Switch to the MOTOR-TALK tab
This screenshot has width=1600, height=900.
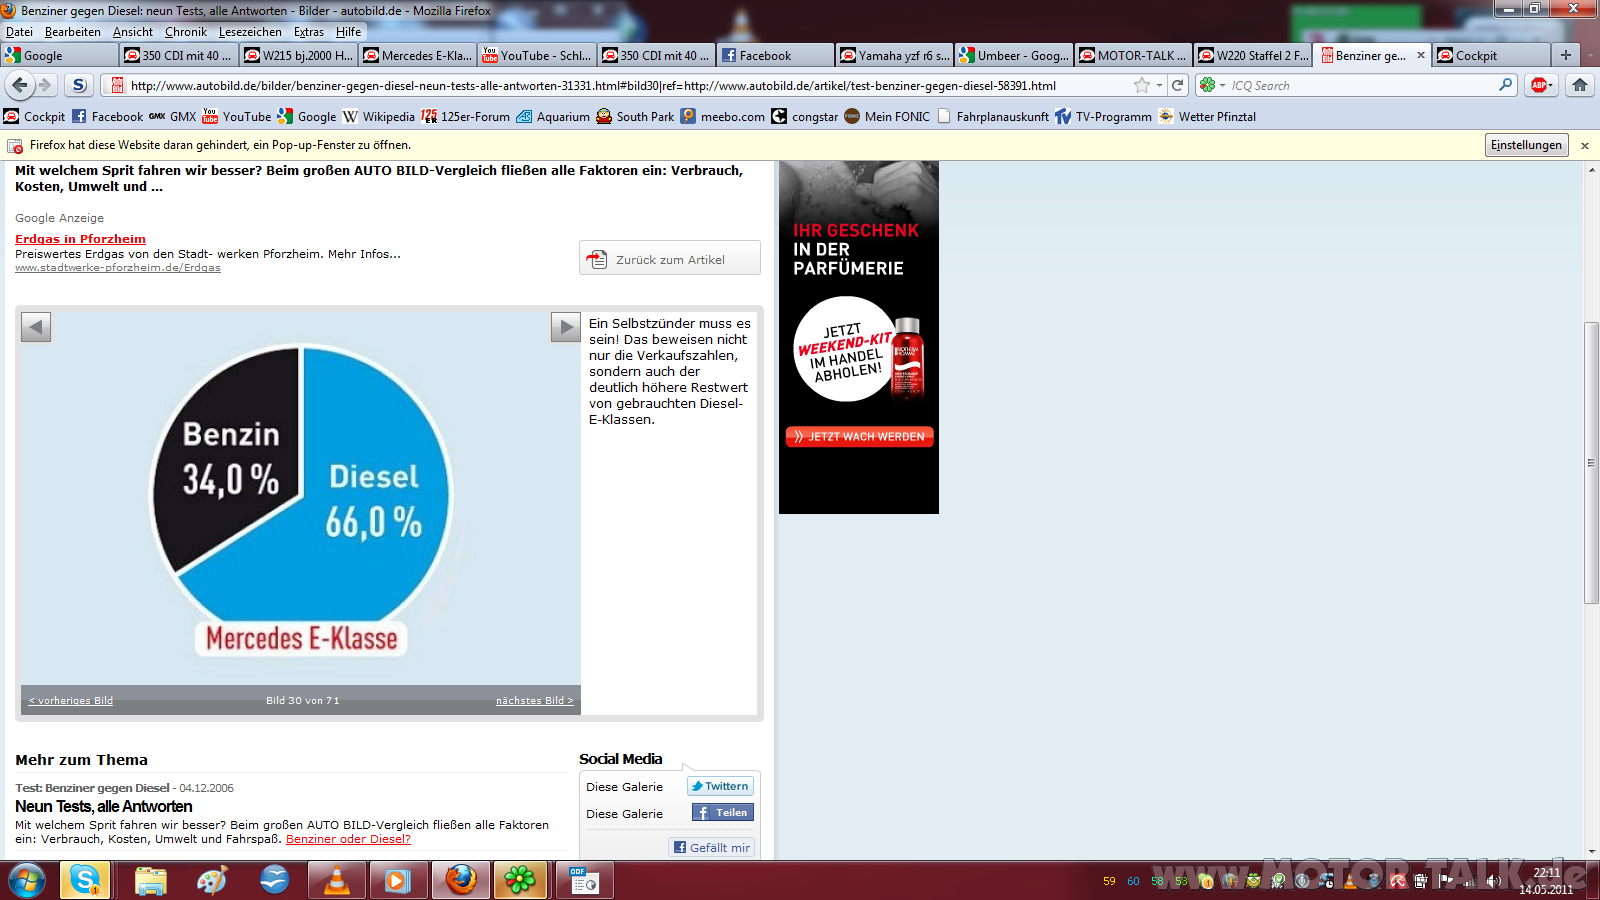[x=1133, y=55]
